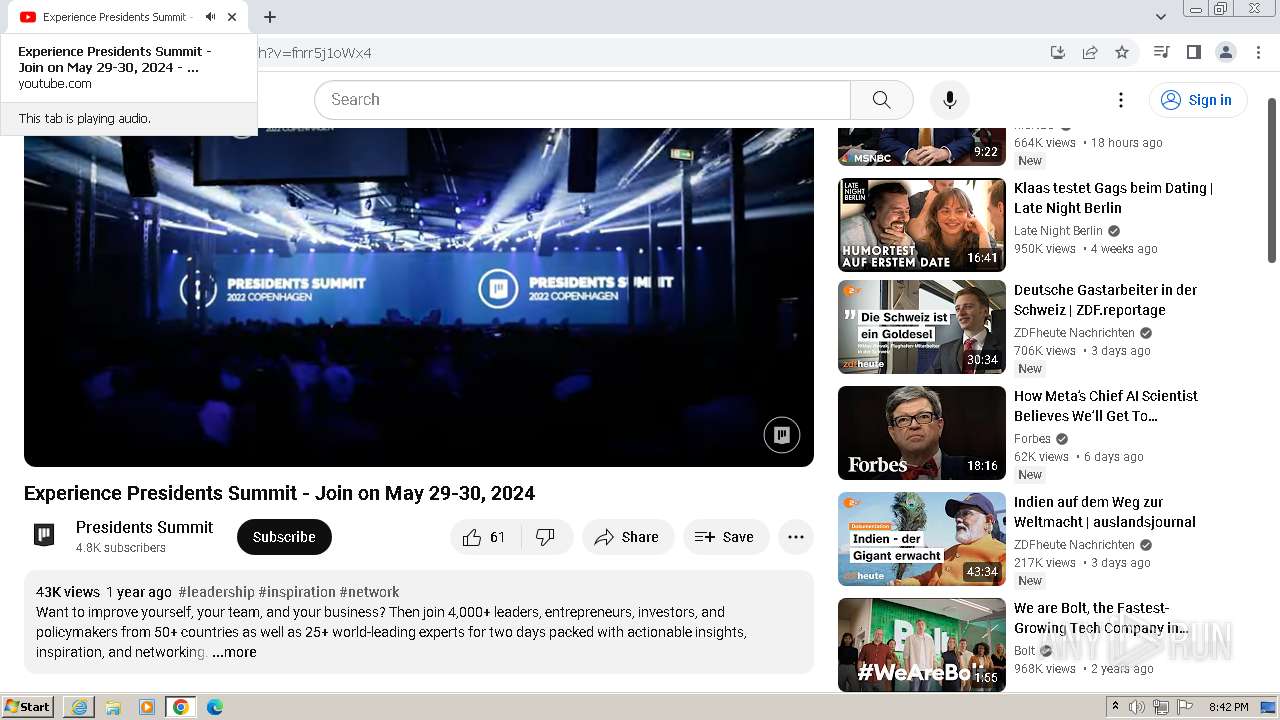Launch Internet Explorer from taskbar
This screenshot has width=1280, height=720.
79,707
